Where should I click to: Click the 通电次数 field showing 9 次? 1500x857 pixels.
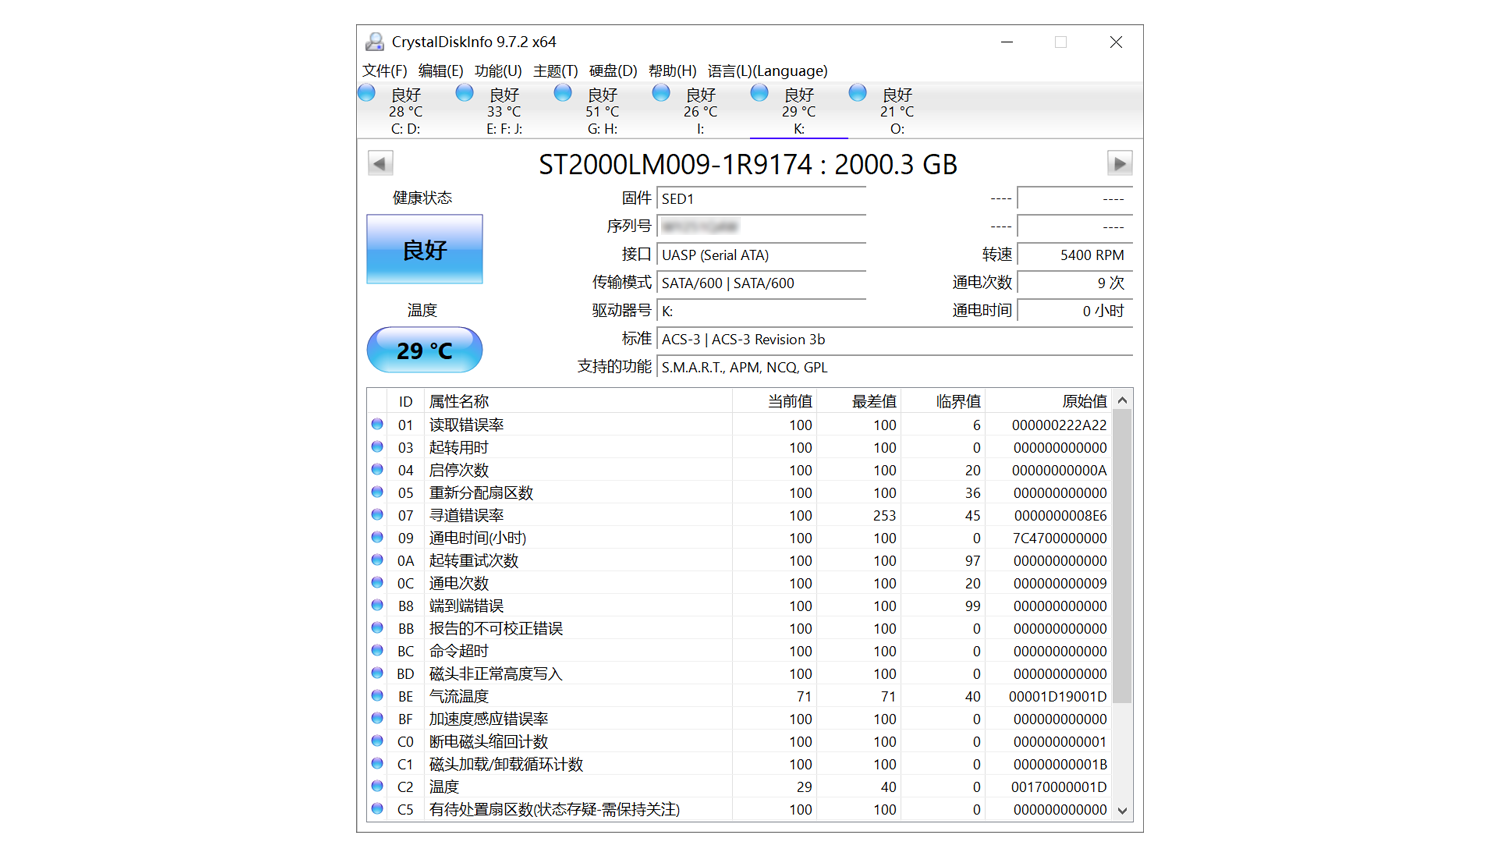(x=1075, y=283)
